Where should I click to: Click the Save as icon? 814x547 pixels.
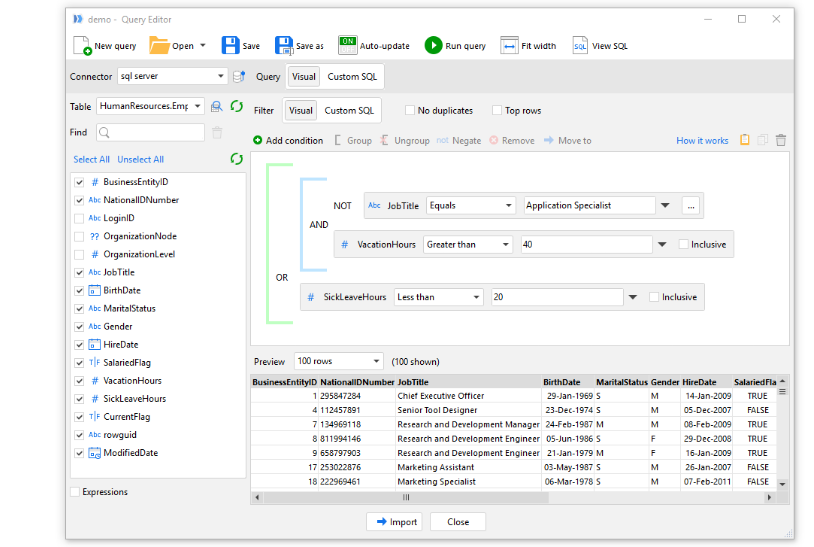point(284,46)
